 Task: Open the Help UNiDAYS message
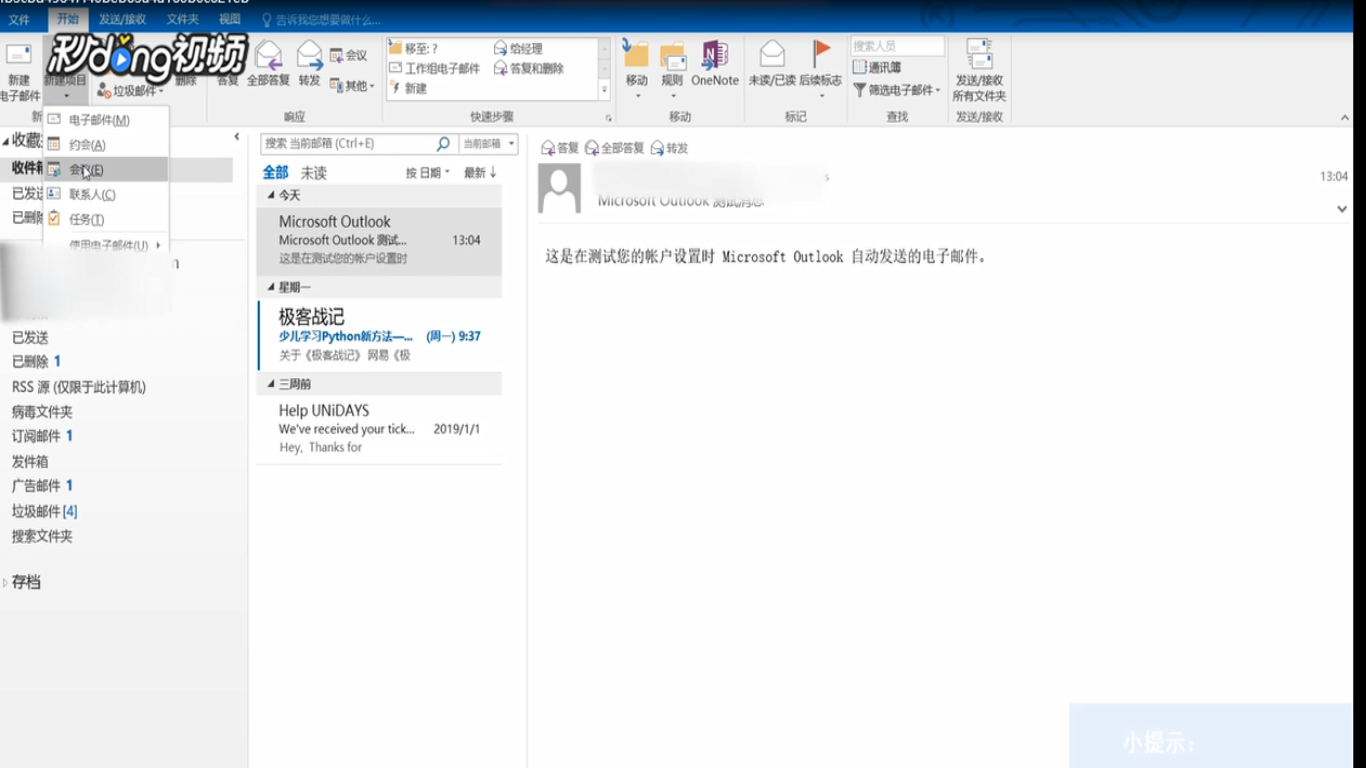[379, 429]
